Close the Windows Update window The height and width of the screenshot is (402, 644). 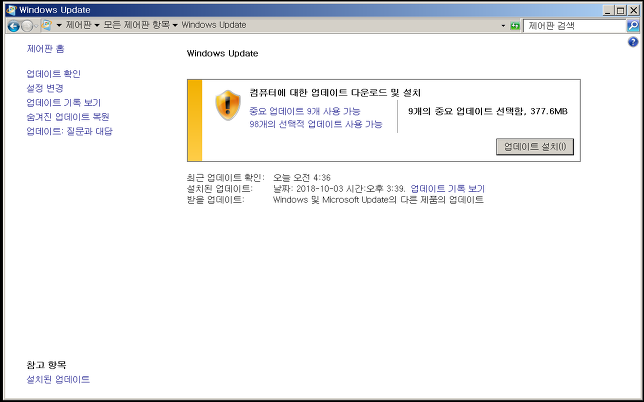tap(633, 10)
